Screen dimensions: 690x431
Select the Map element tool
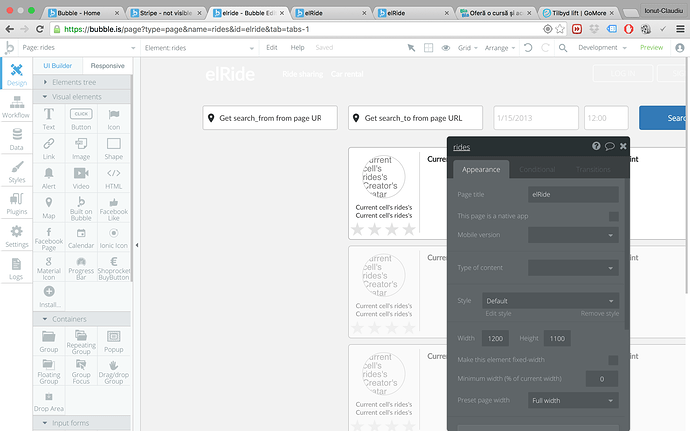[49, 207]
